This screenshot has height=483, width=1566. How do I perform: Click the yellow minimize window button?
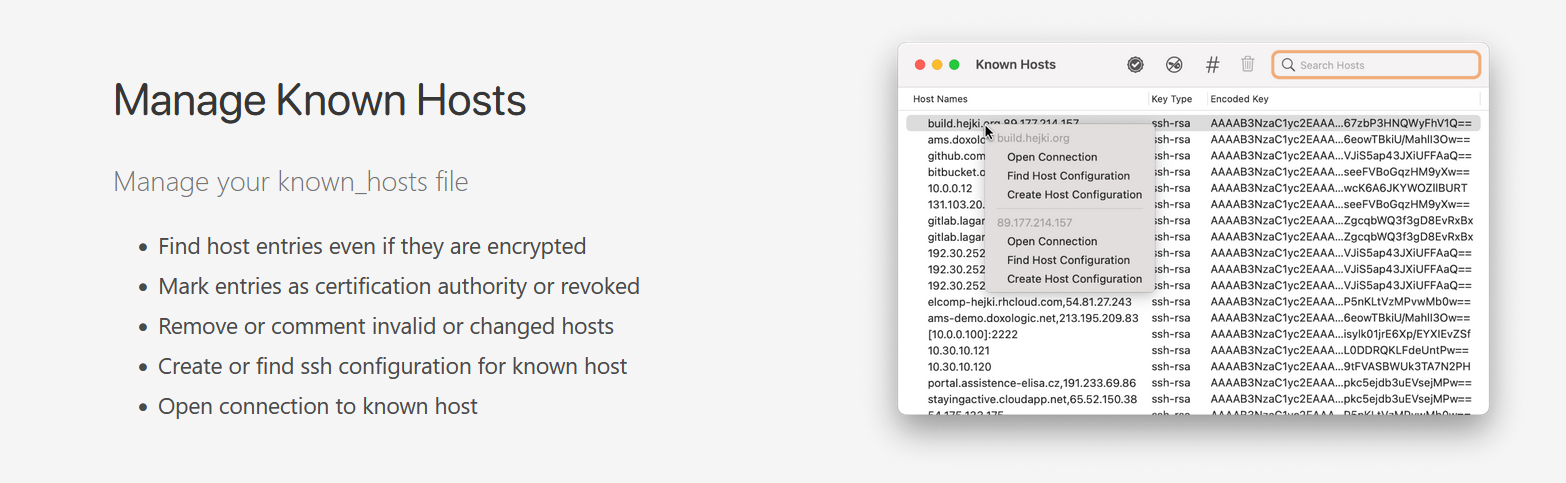tap(937, 65)
